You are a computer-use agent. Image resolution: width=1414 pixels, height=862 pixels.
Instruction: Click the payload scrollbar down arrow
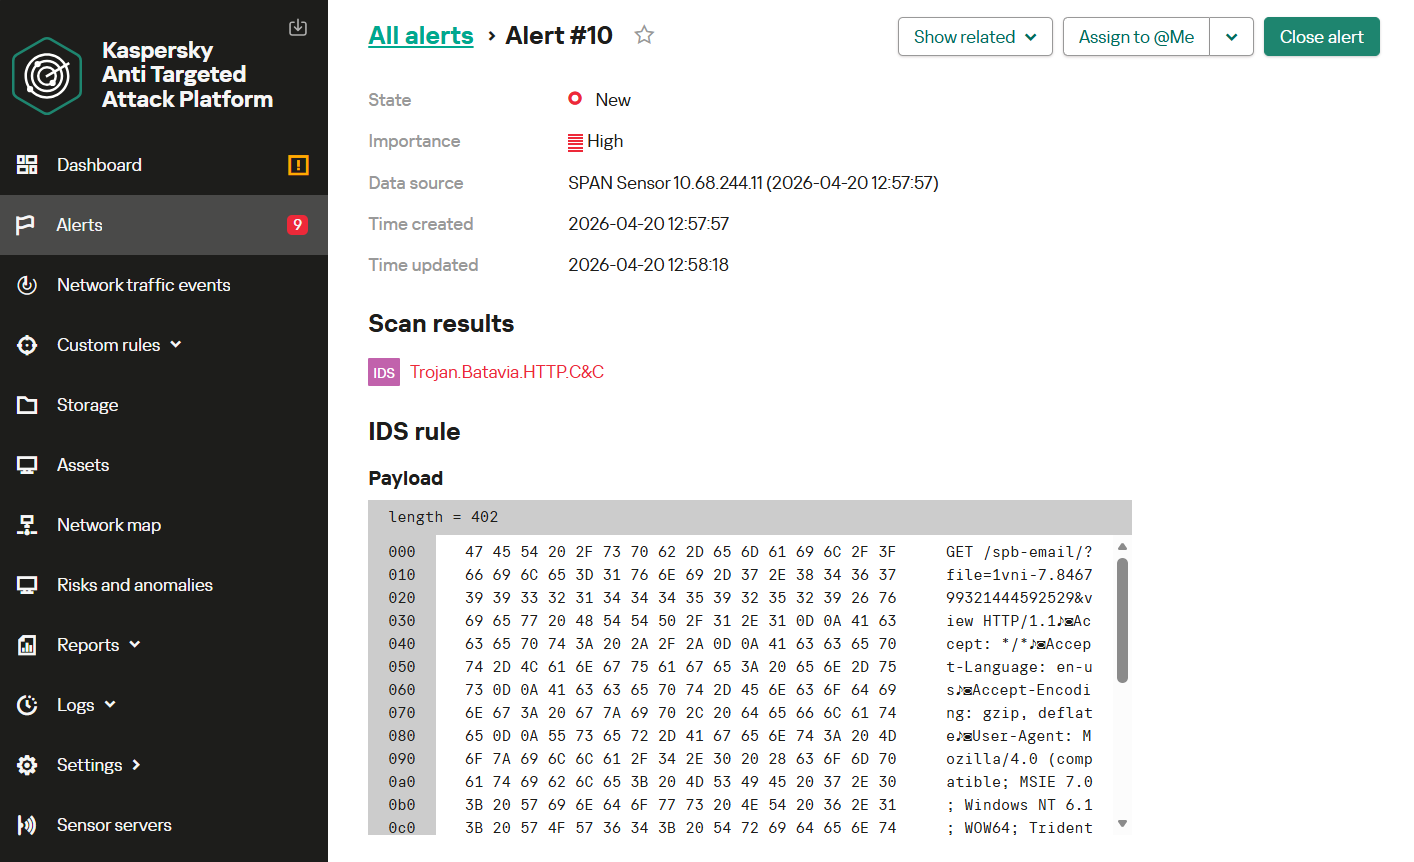click(x=1122, y=824)
